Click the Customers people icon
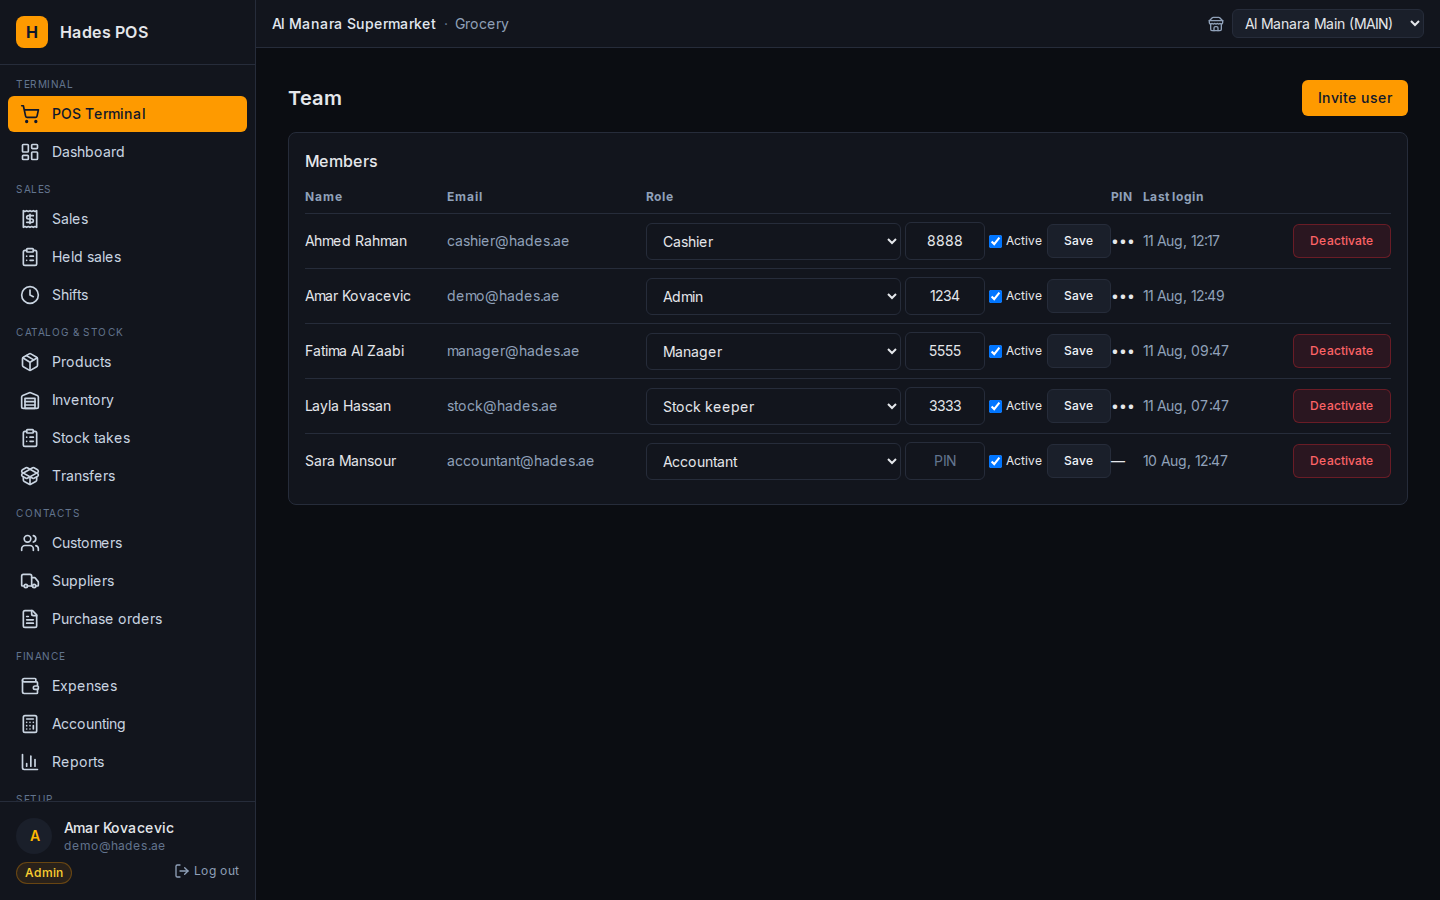Viewport: 1440px width, 900px height. pyautogui.click(x=30, y=543)
